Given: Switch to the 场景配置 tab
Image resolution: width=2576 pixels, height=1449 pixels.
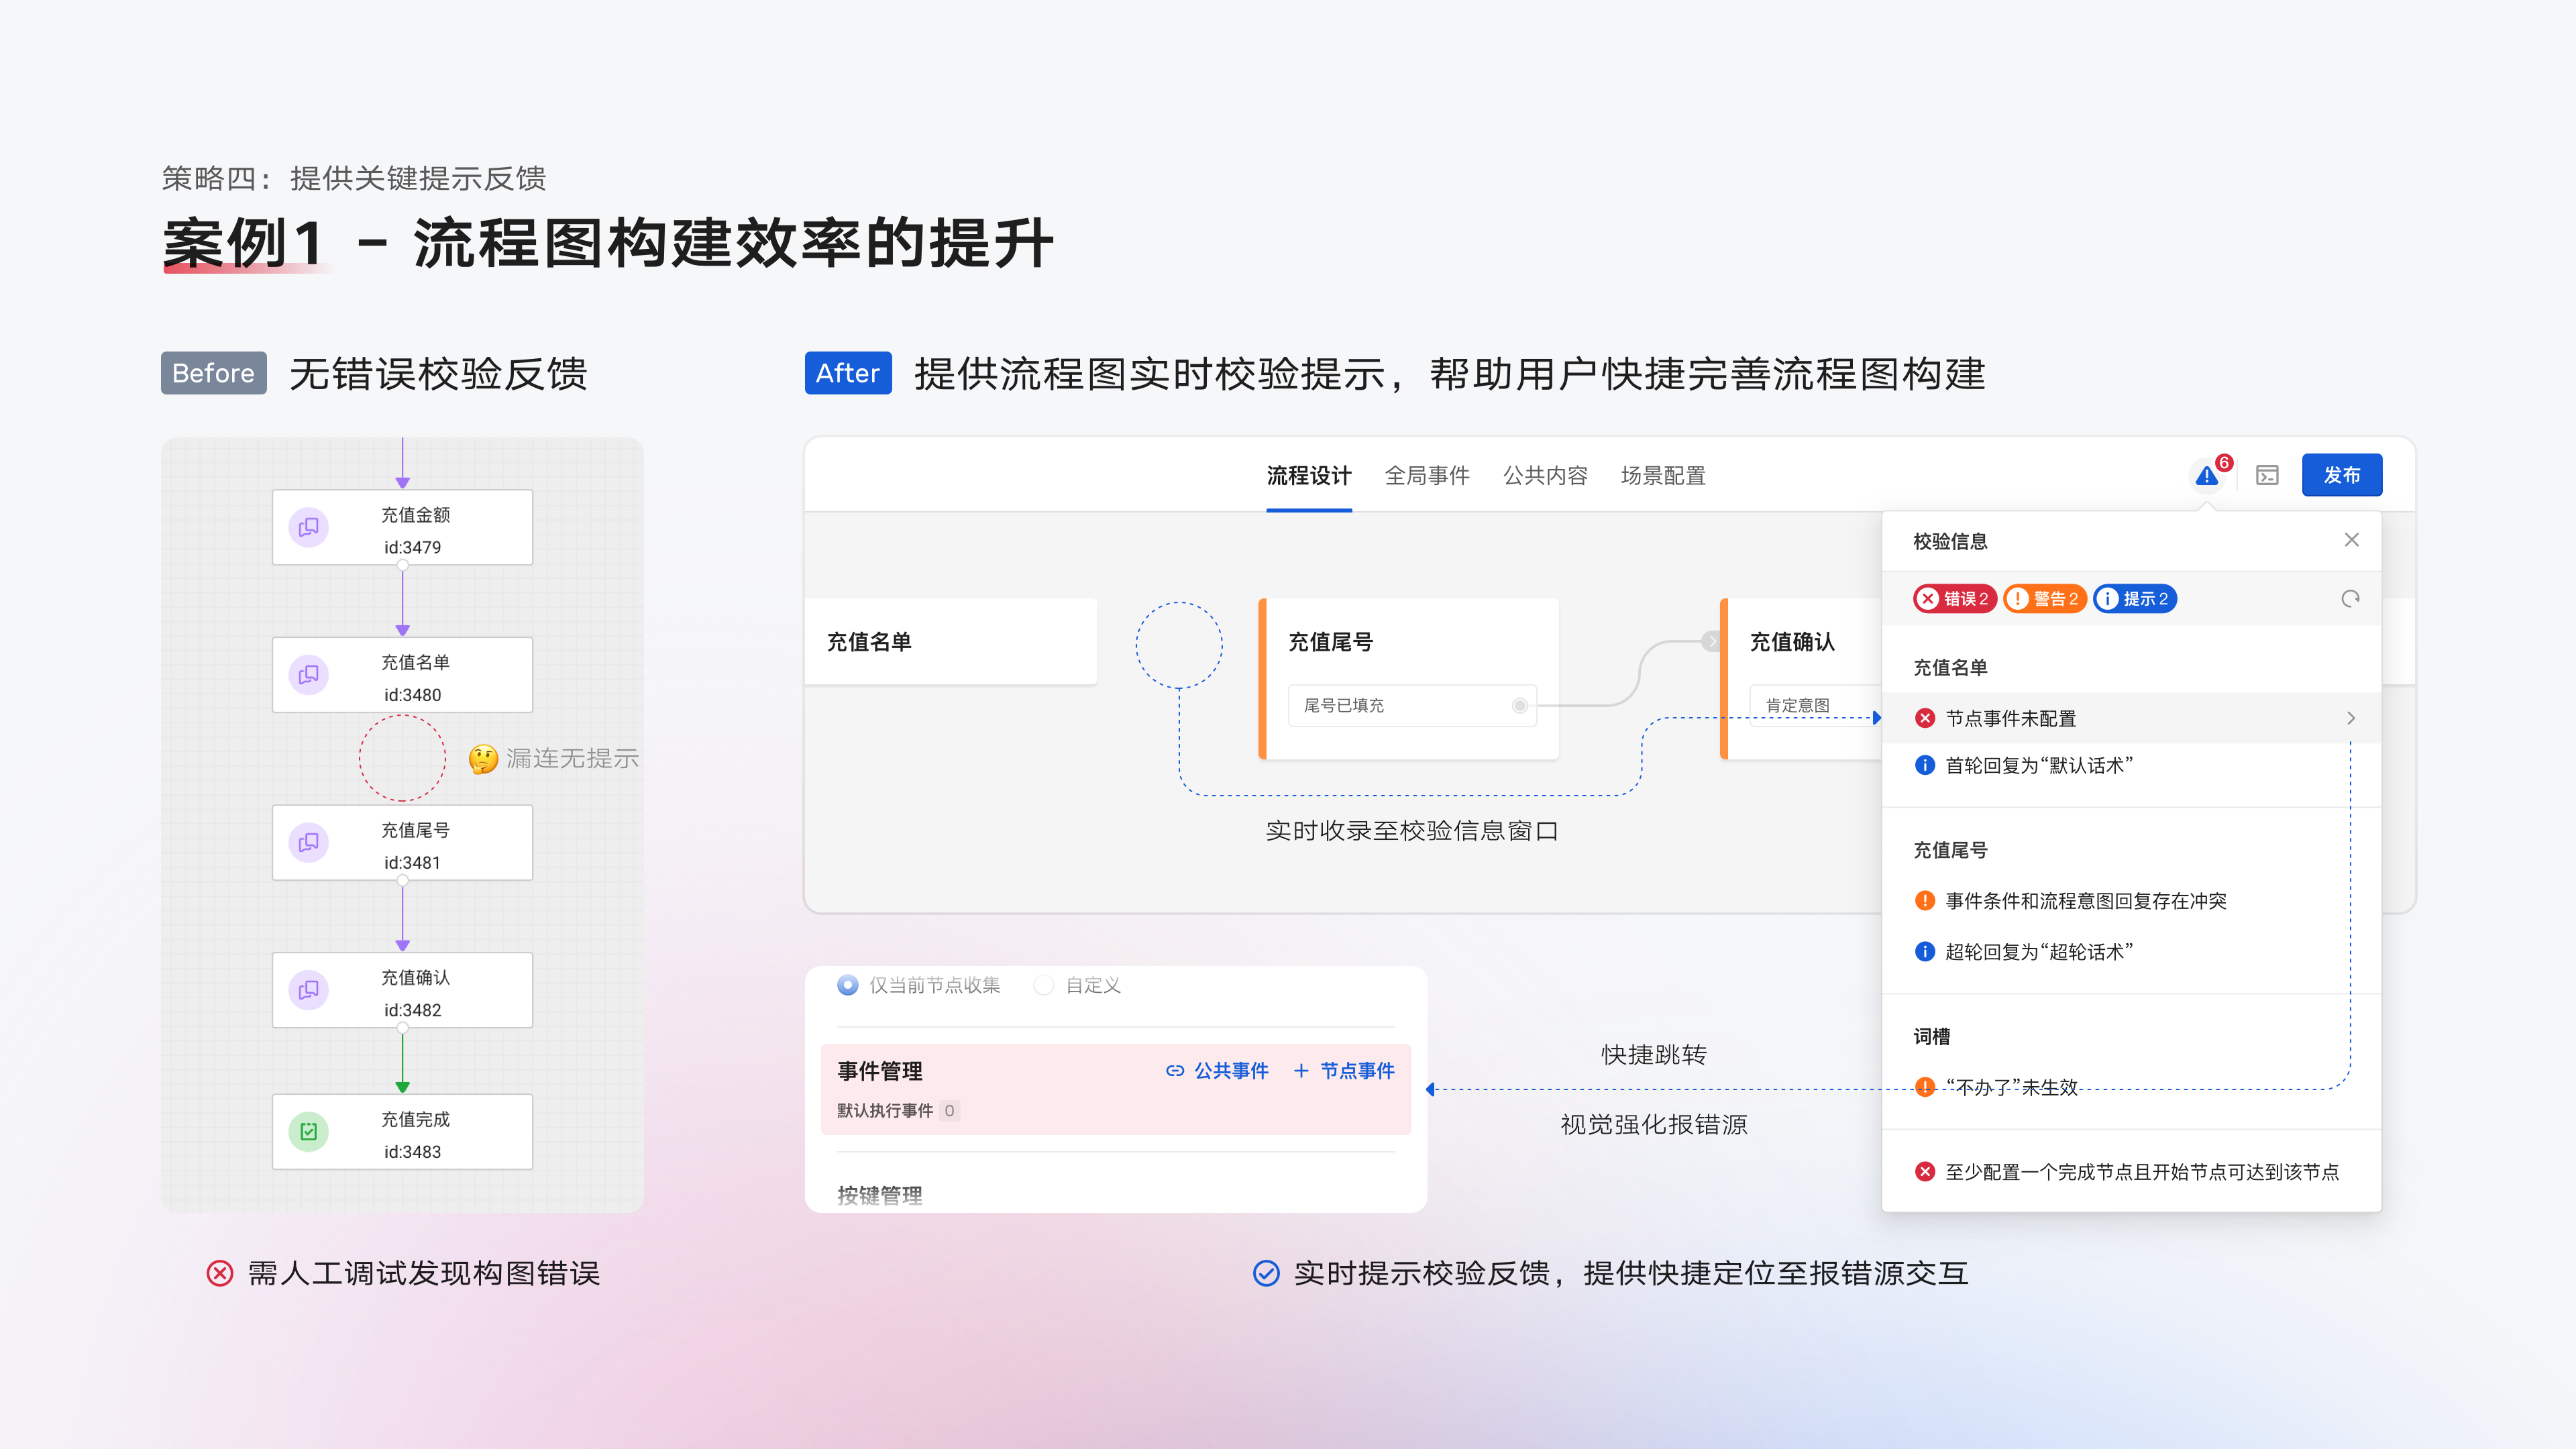Looking at the screenshot, I should [1663, 476].
